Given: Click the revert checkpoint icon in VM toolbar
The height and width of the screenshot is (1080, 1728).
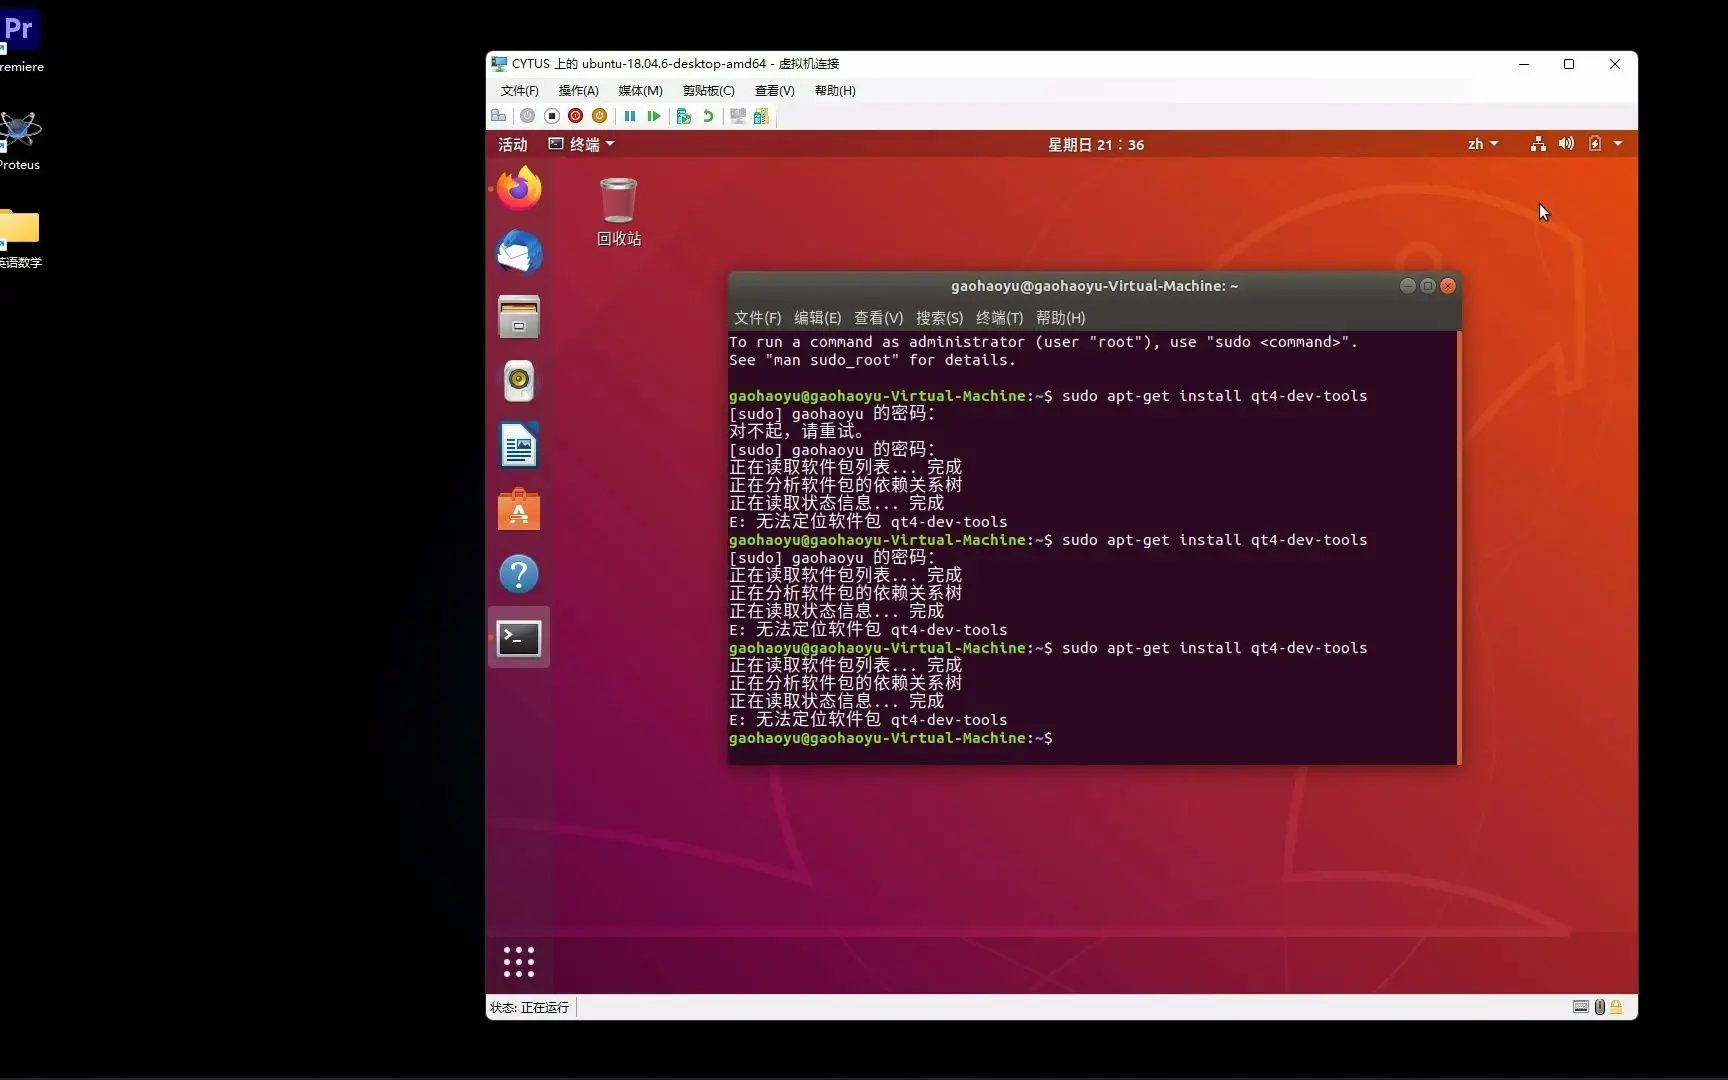Looking at the screenshot, I should pos(707,116).
